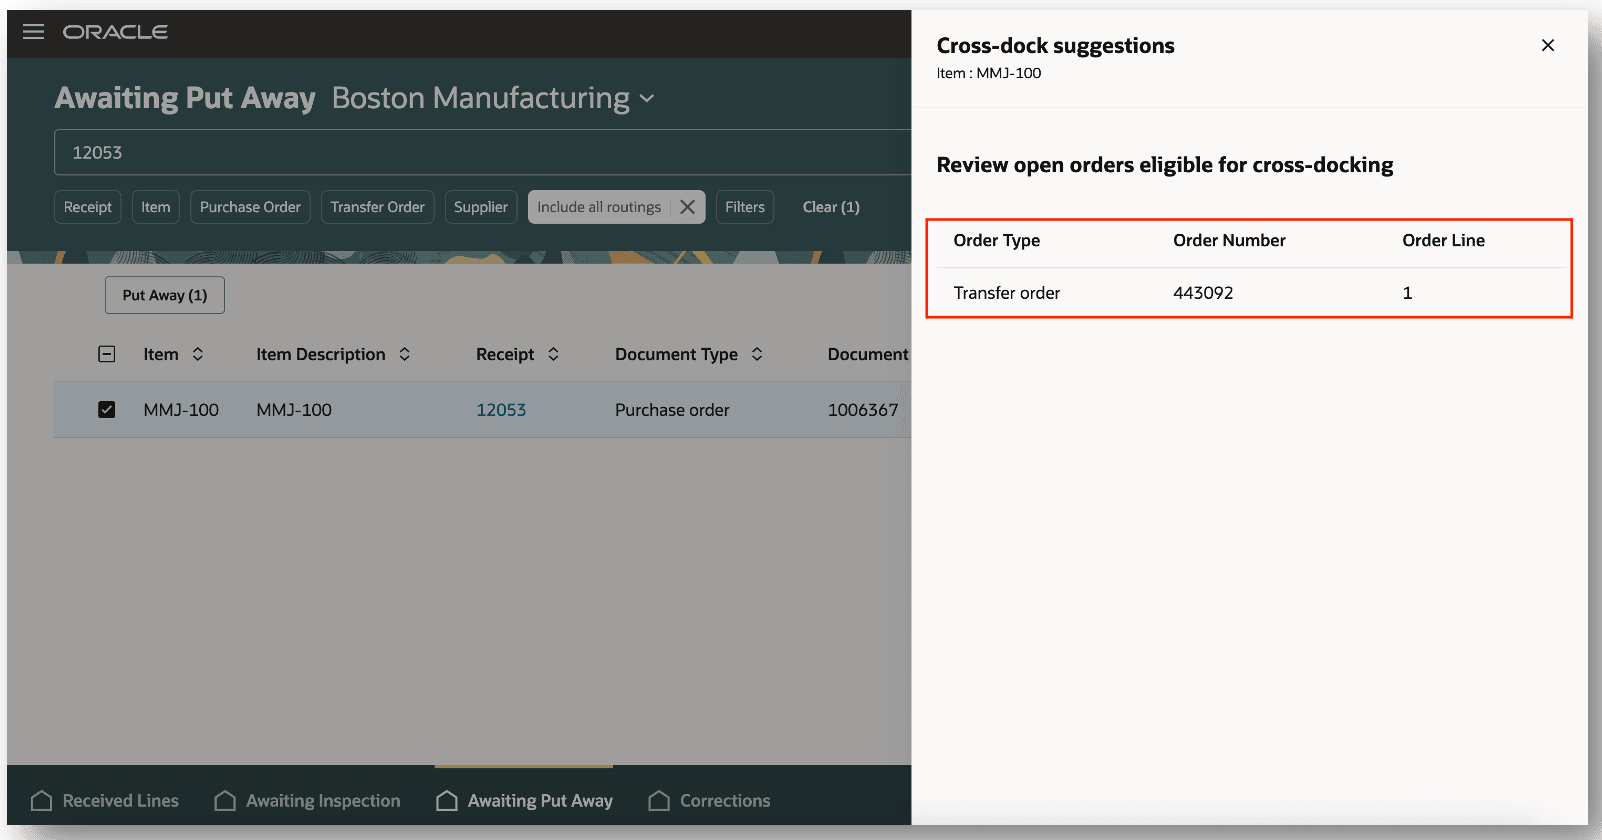Select order number 443092

1203,293
